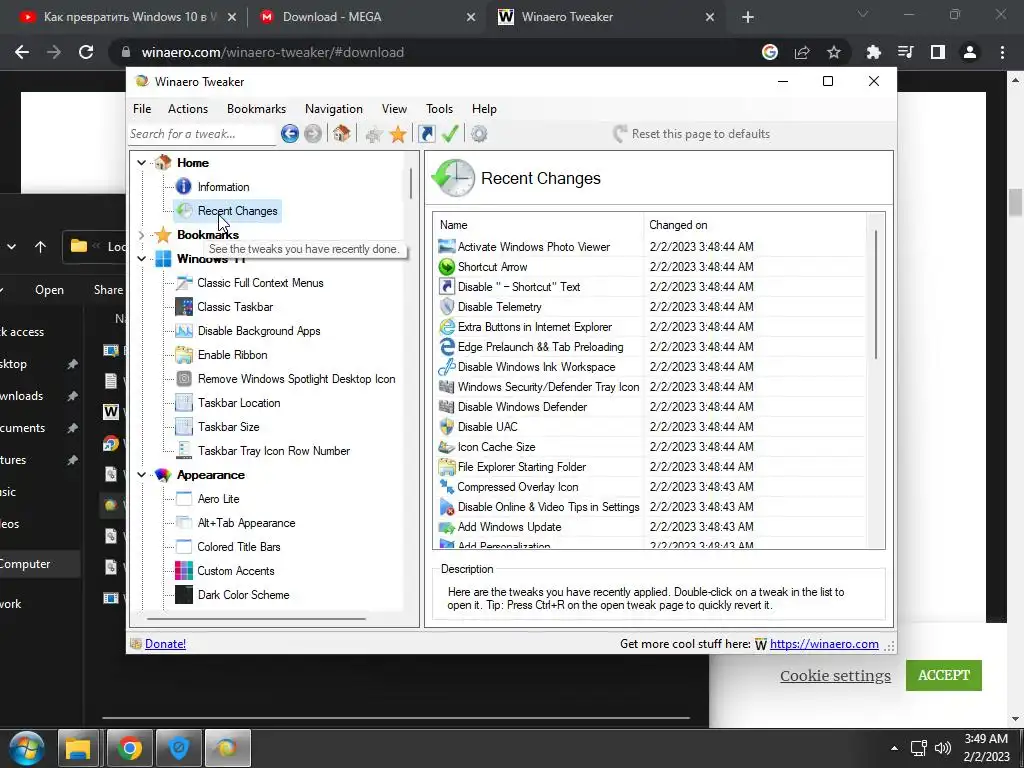Viewport: 1024px width, 768px height.
Task: Select Disable Windows Ink Workspace row
Action: click(x=649, y=367)
